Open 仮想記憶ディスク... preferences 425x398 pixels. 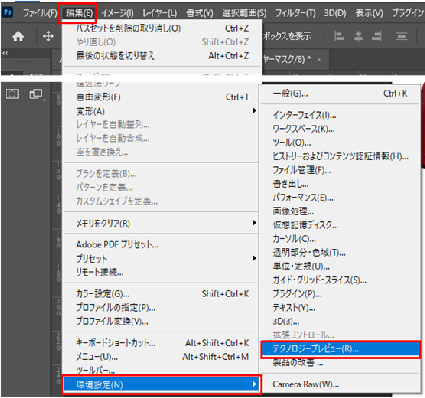click(x=340, y=225)
